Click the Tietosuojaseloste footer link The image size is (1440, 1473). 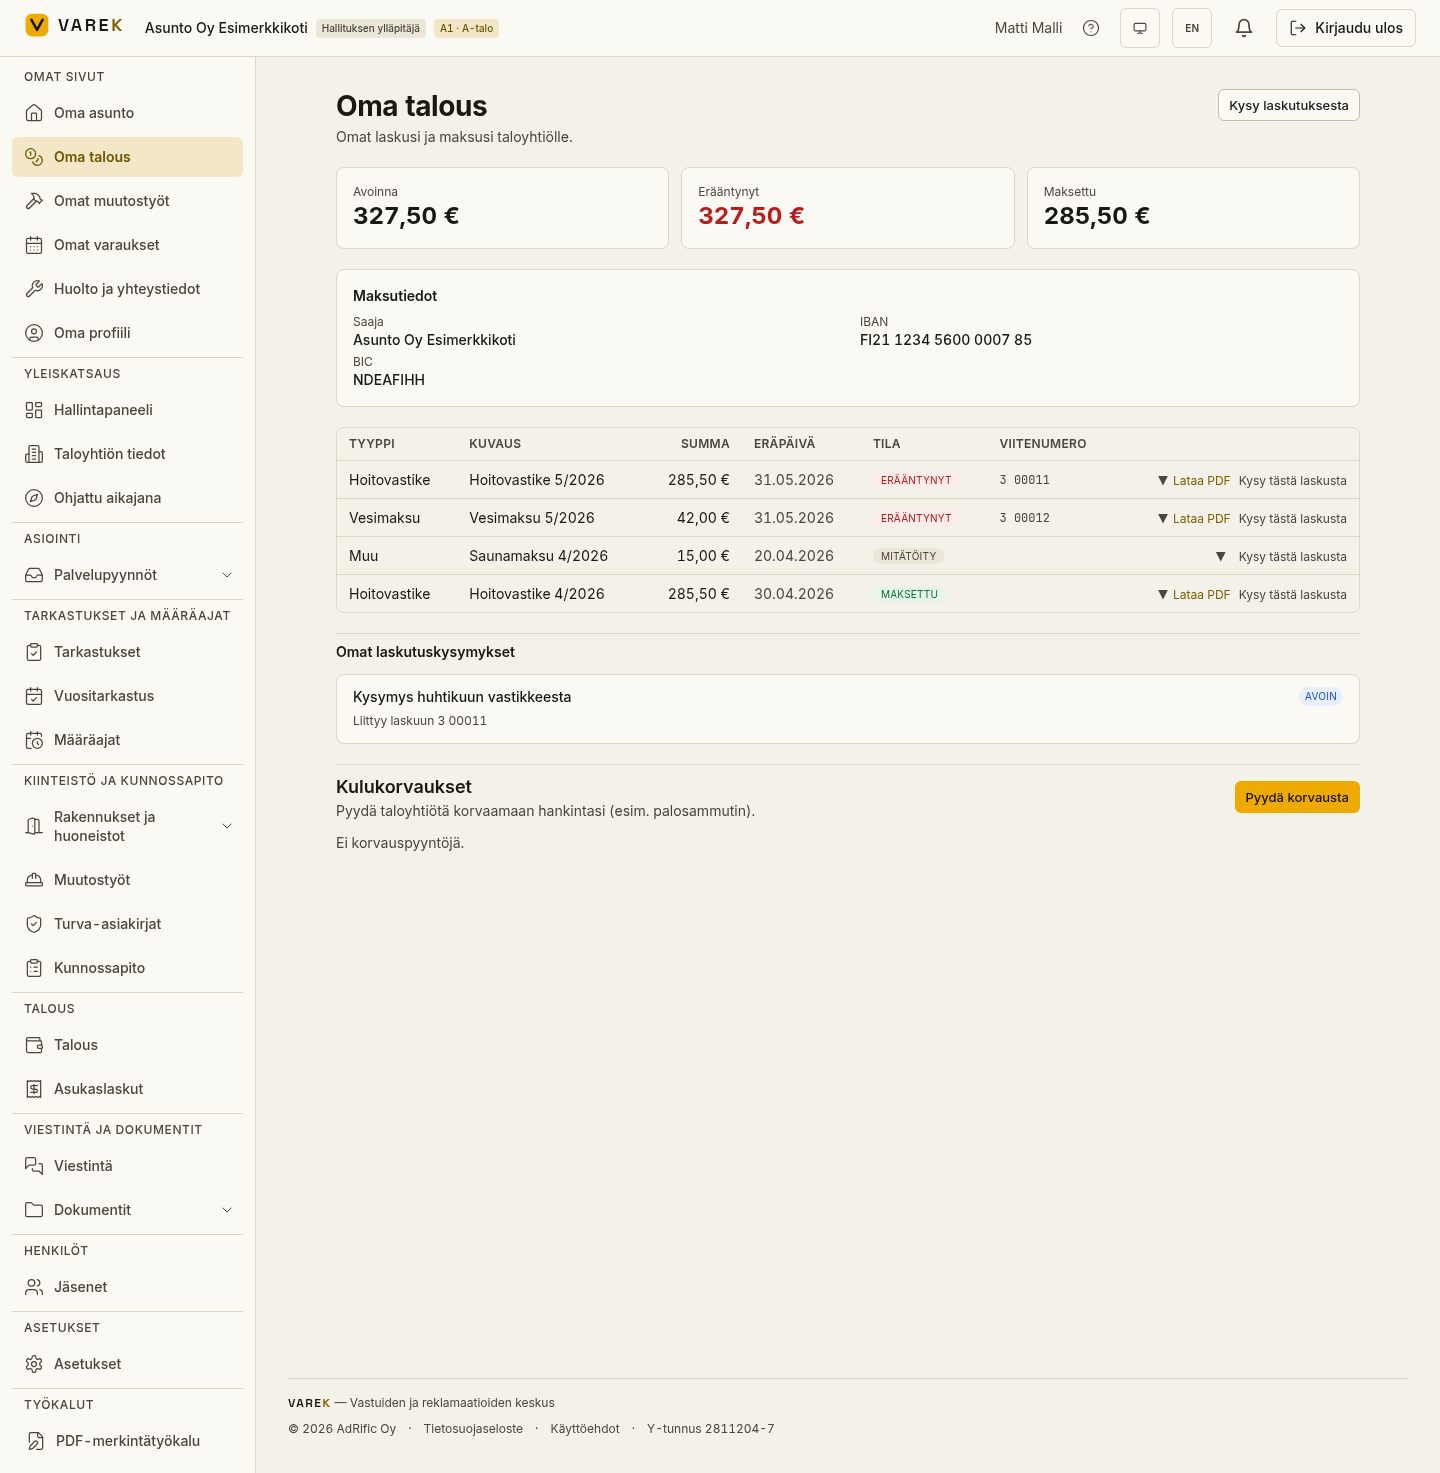coord(473,1429)
